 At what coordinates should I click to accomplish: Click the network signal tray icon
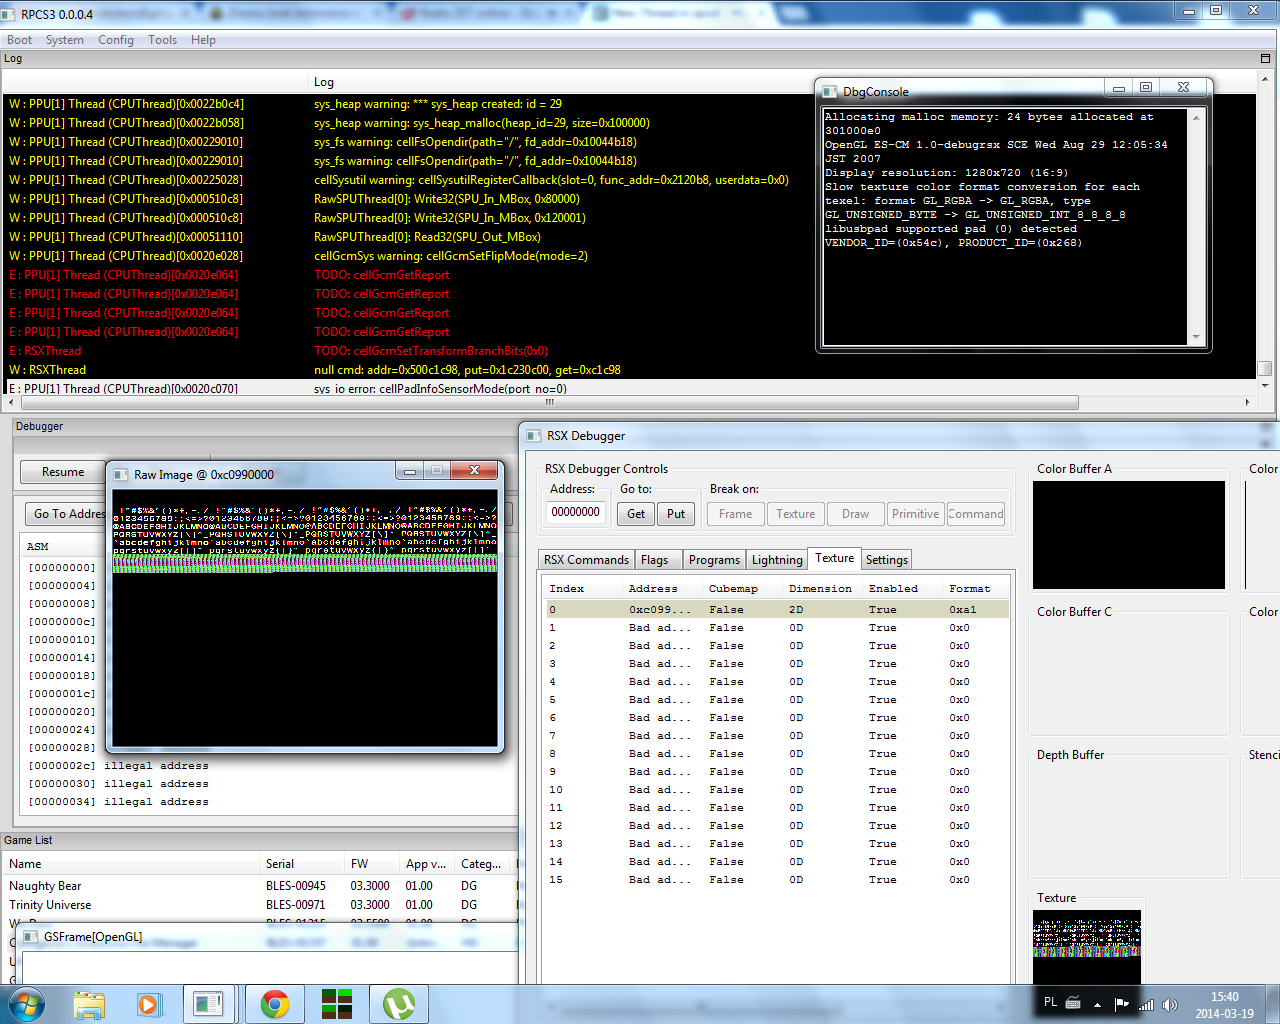(1146, 1004)
